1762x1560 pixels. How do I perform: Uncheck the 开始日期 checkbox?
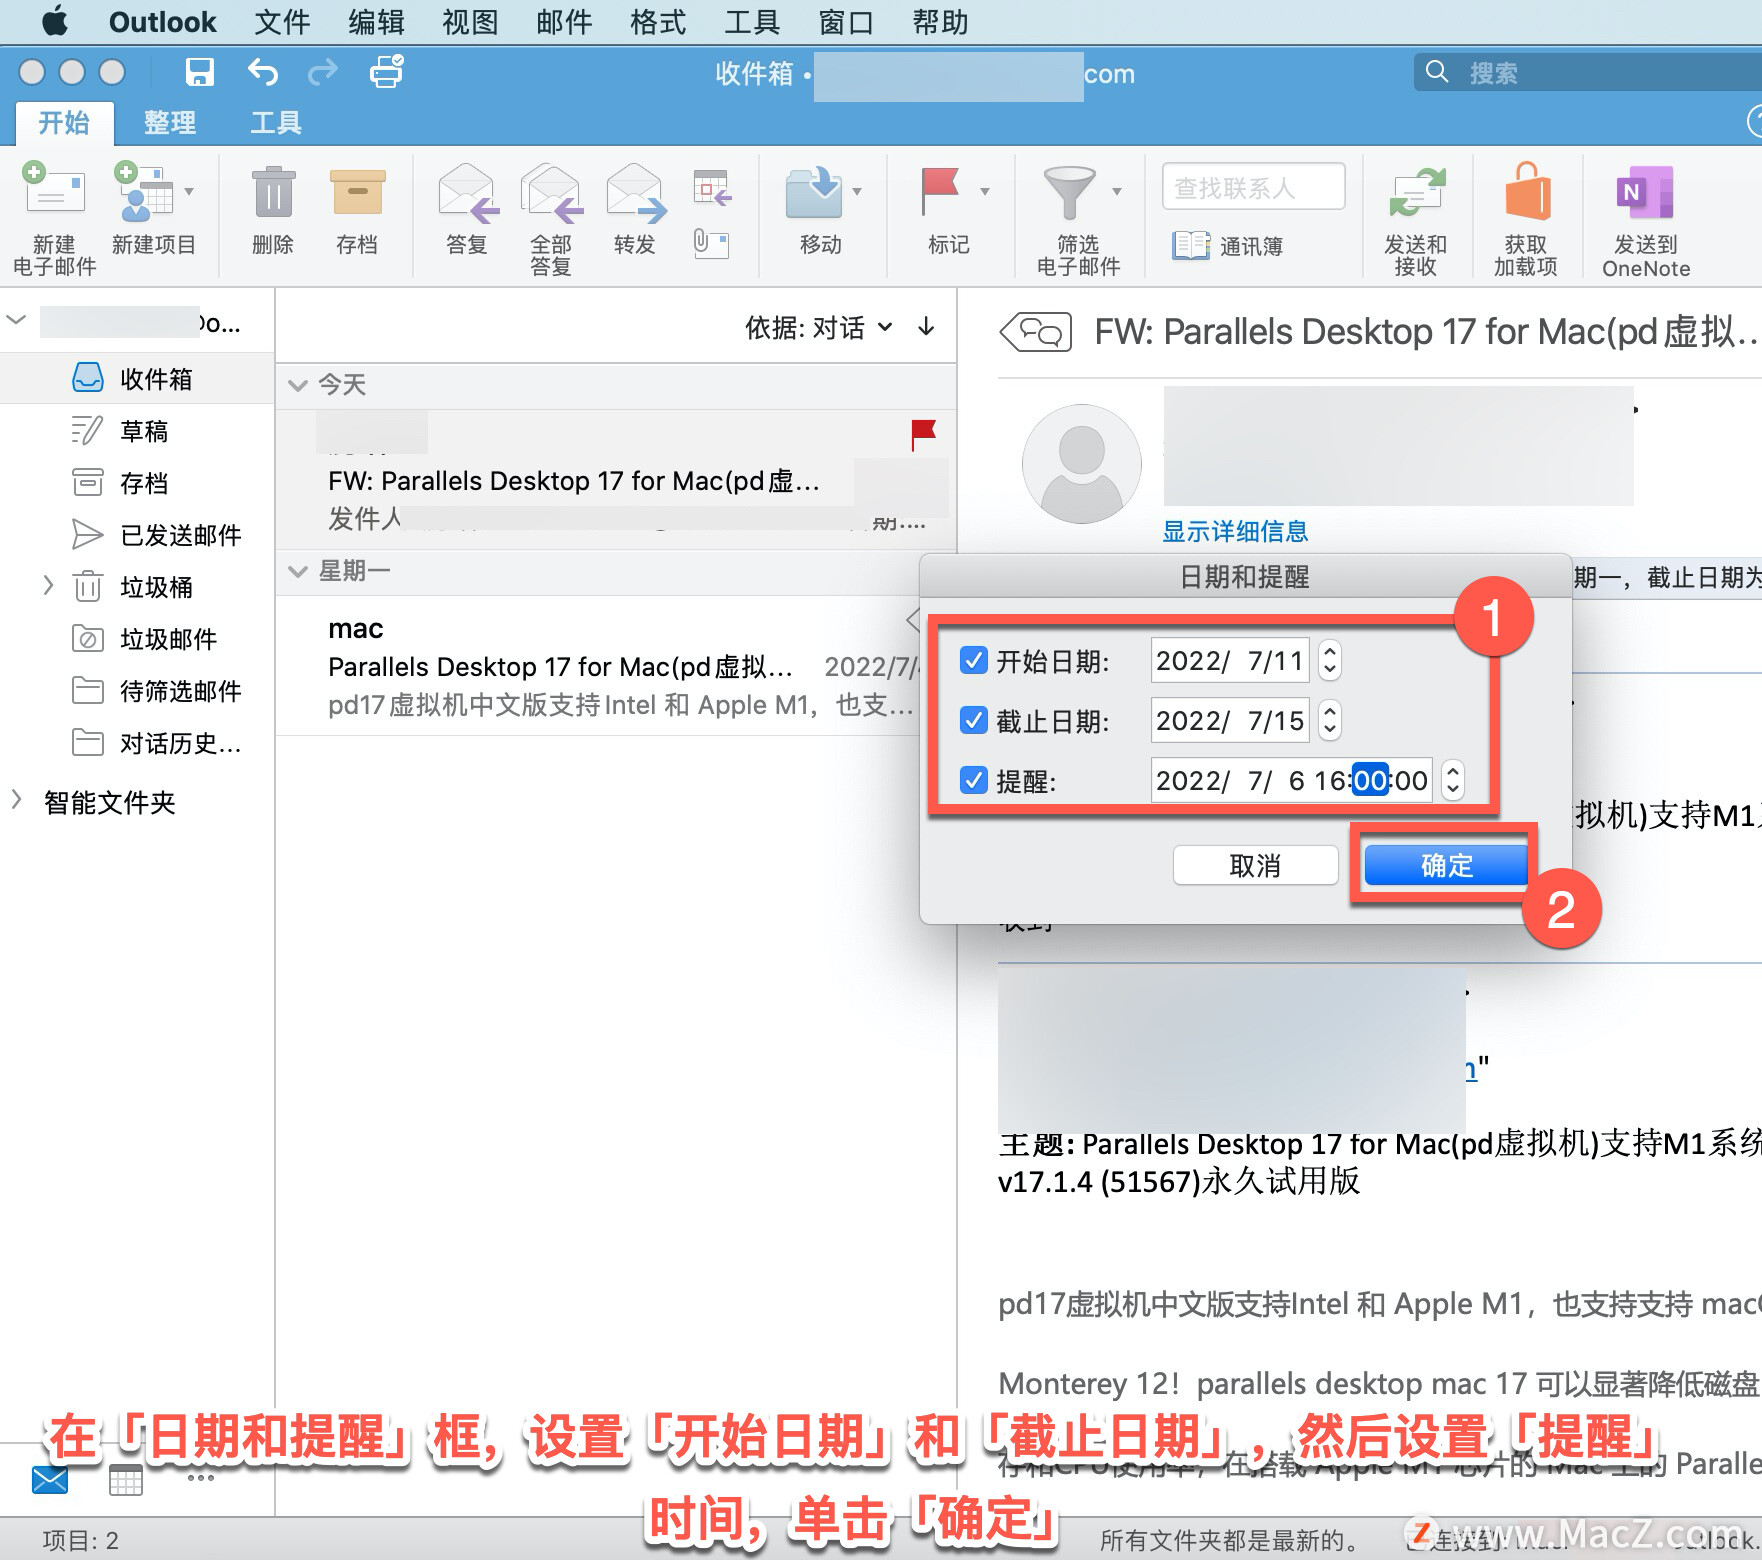973,660
